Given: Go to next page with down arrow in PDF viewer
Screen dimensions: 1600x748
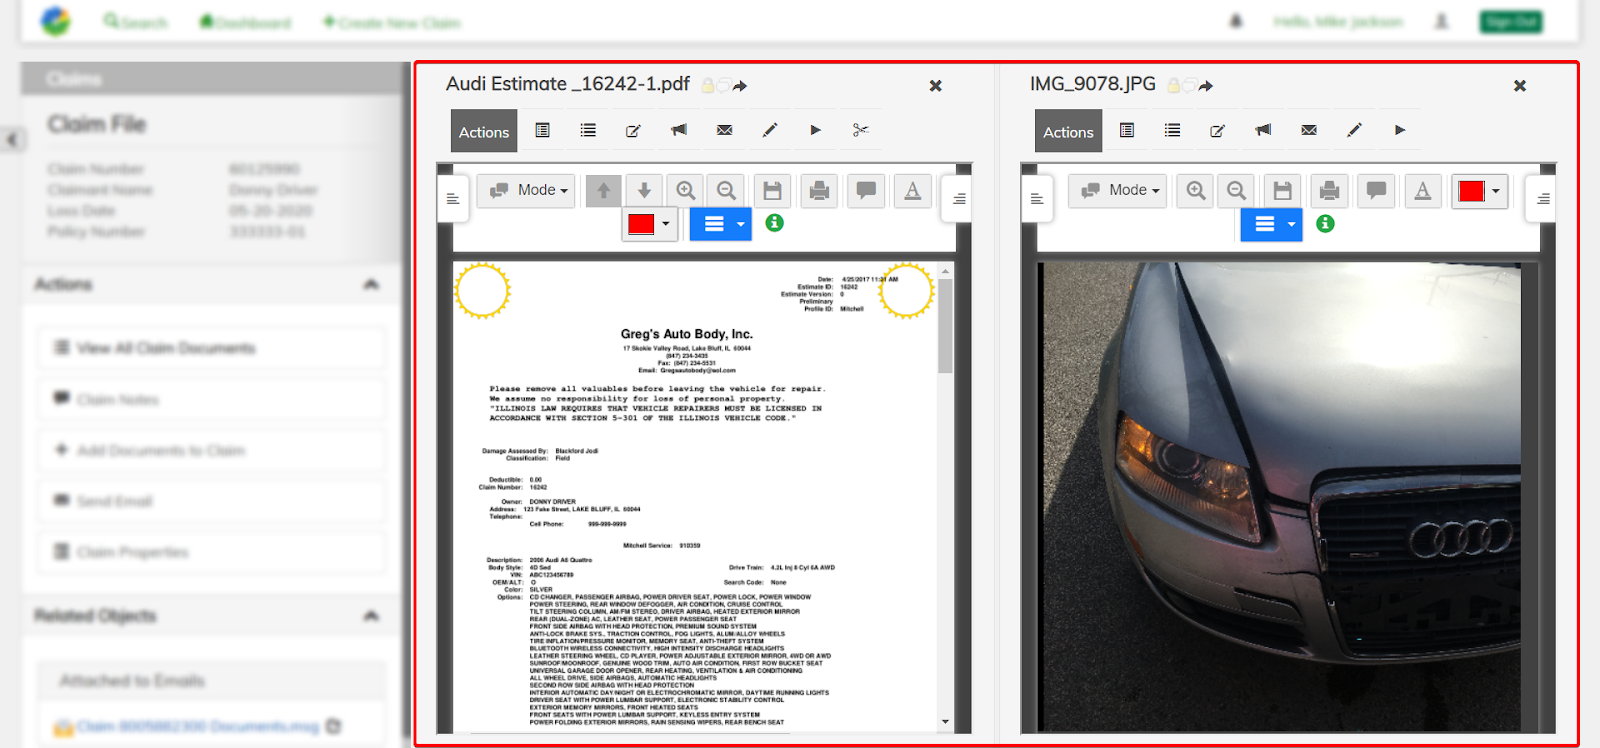Looking at the screenshot, I should pos(644,190).
